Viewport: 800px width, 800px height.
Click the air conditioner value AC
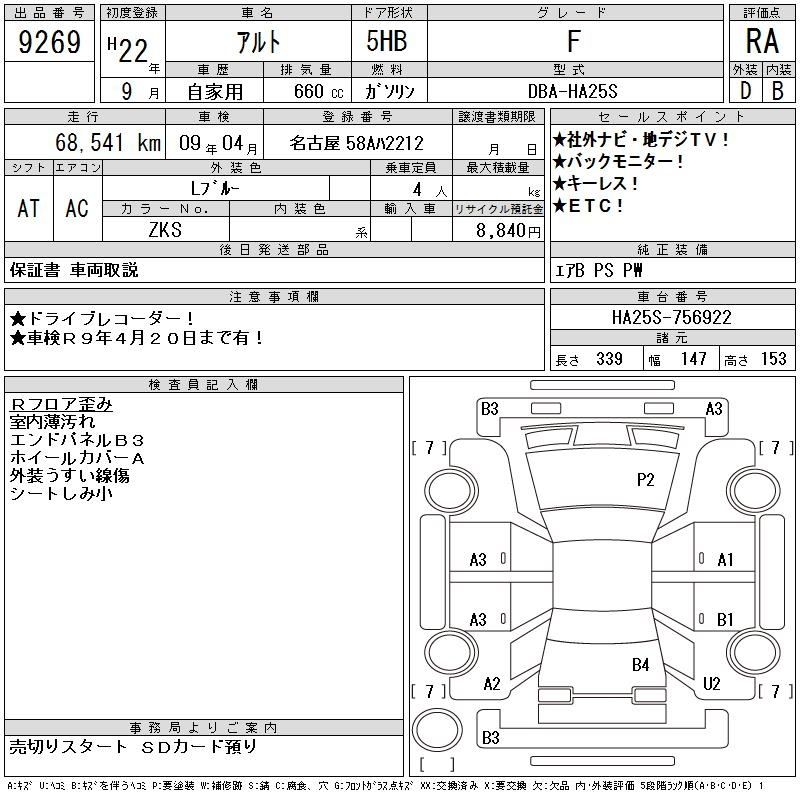point(77,208)
